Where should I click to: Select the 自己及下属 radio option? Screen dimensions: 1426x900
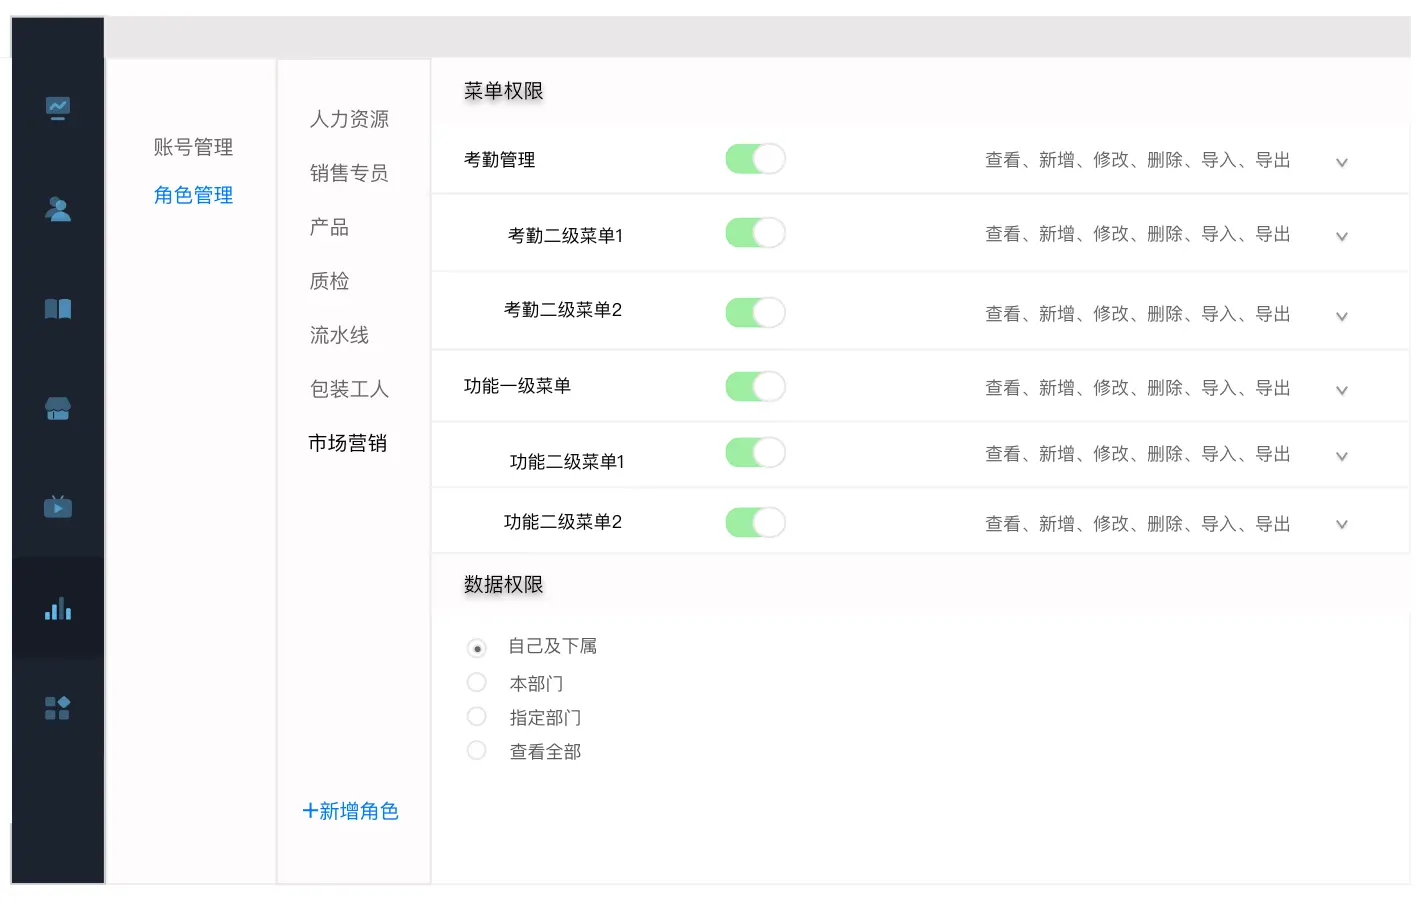477,649
